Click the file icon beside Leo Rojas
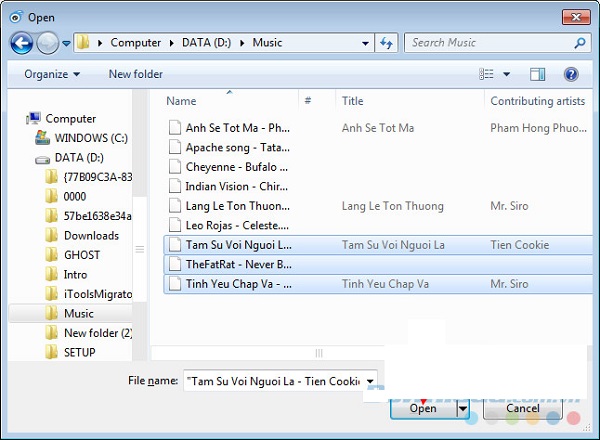Image resolution: width=600 pixels, height=440 pixels. [175, 225]
